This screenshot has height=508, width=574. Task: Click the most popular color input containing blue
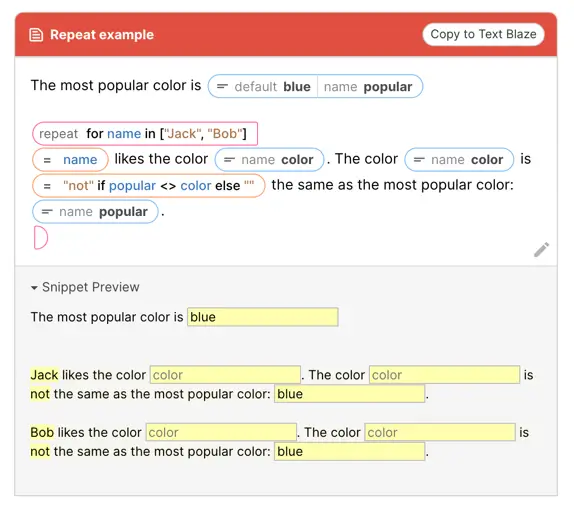tap(262, 317)
